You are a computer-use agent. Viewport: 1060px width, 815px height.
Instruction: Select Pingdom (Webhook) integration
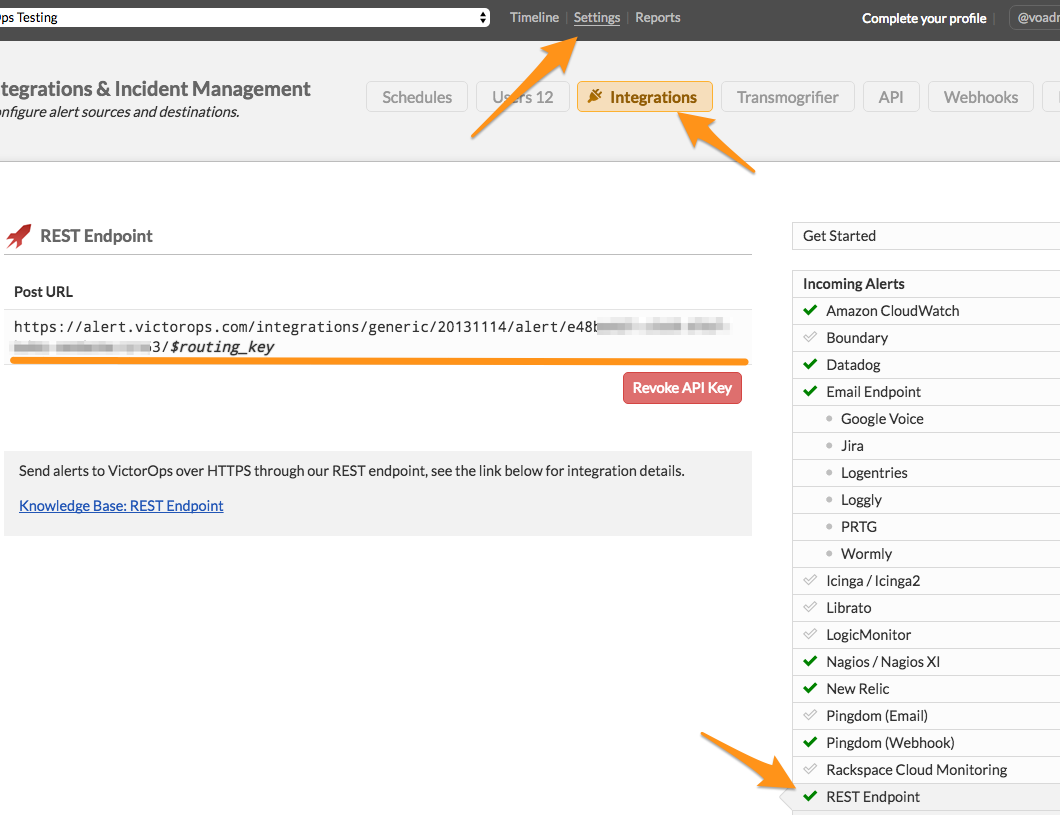tap(926, 743)
